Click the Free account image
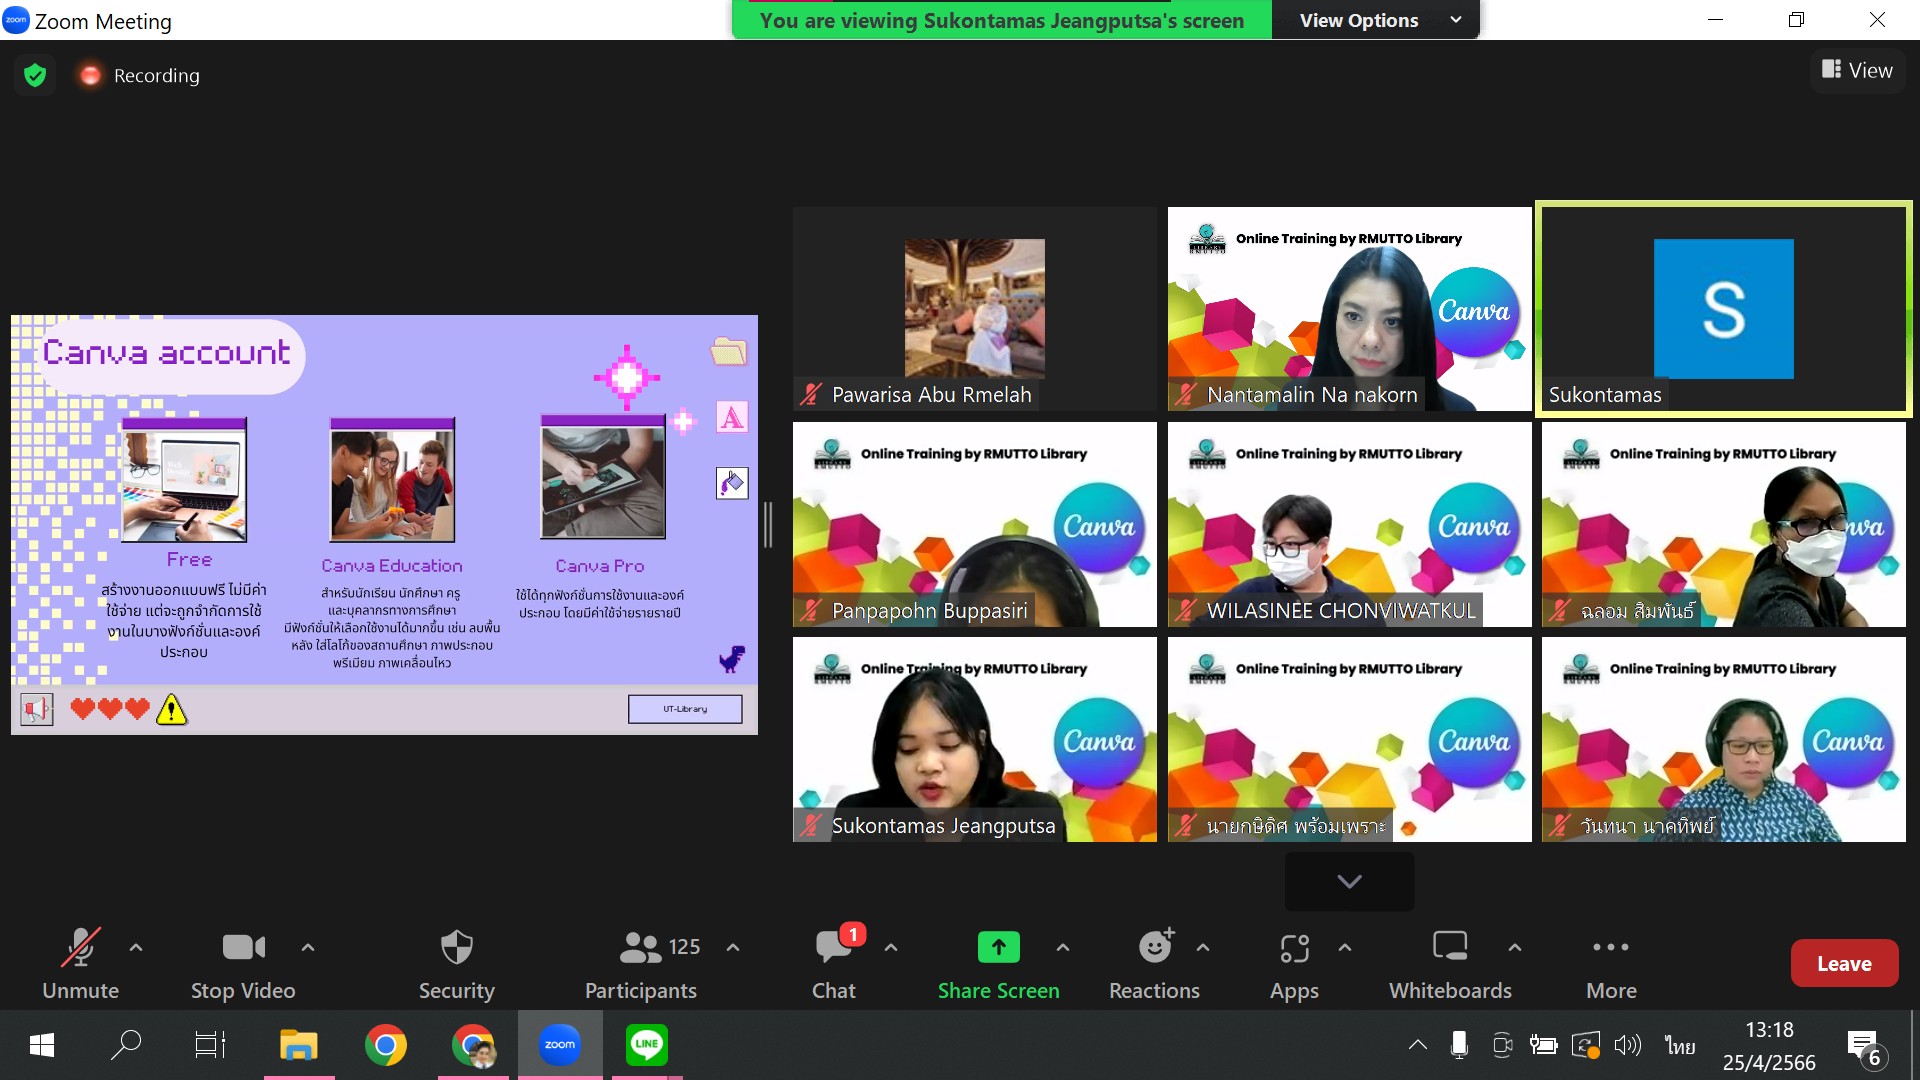The width and height of the screenshot is (1920, 1080). tap(184, 481)
